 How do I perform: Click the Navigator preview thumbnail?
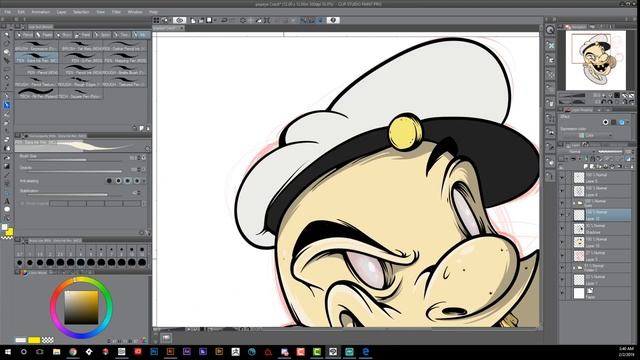pyautogui.click(x=596, y=60)
